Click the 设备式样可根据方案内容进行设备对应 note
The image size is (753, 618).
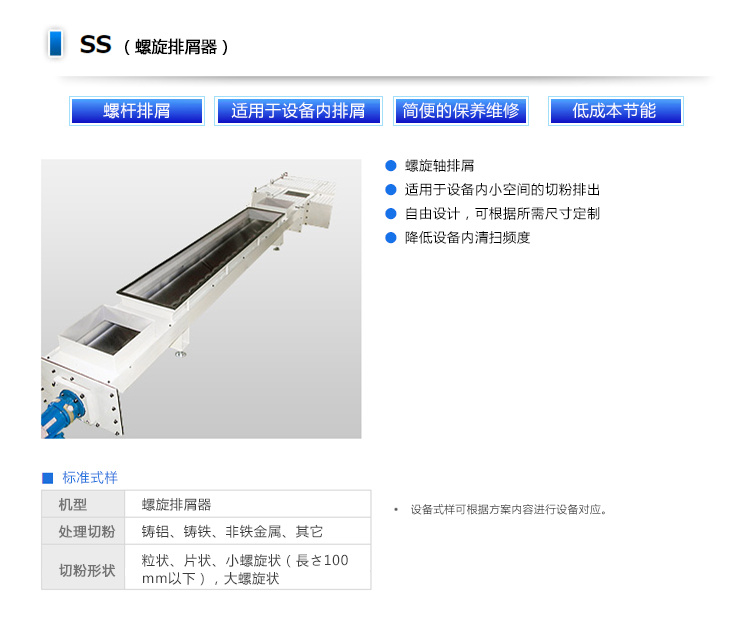(x=509, y=509)
